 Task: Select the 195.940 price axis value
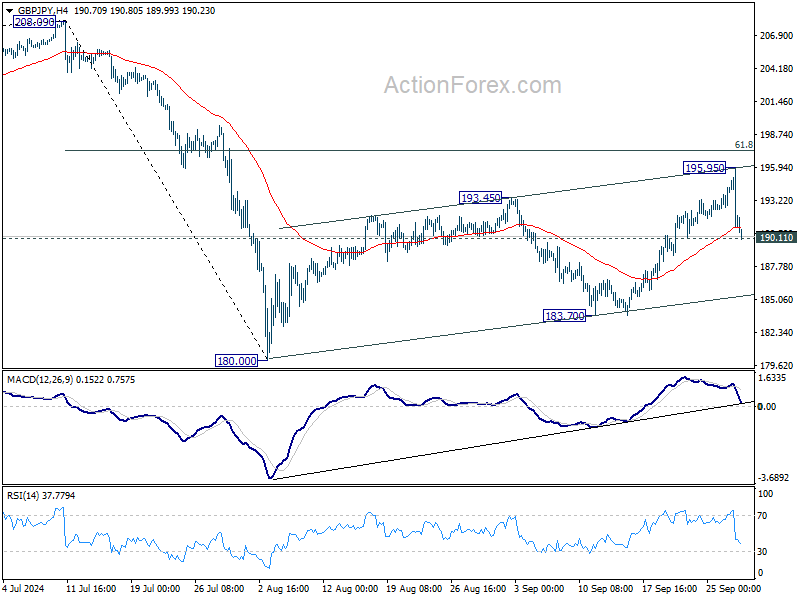[777, 168]
